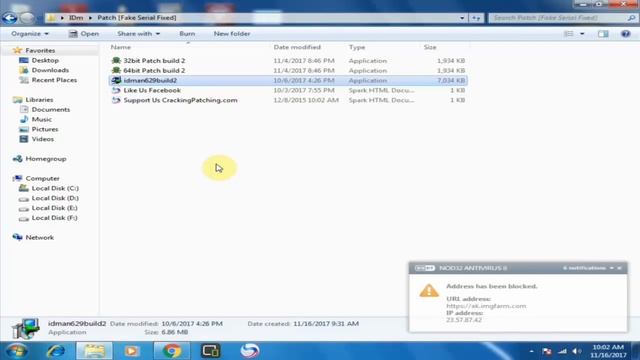640x360 pixels.
Task: Launch Internet Explorer from the taskbar
Action: coord(56,351)
